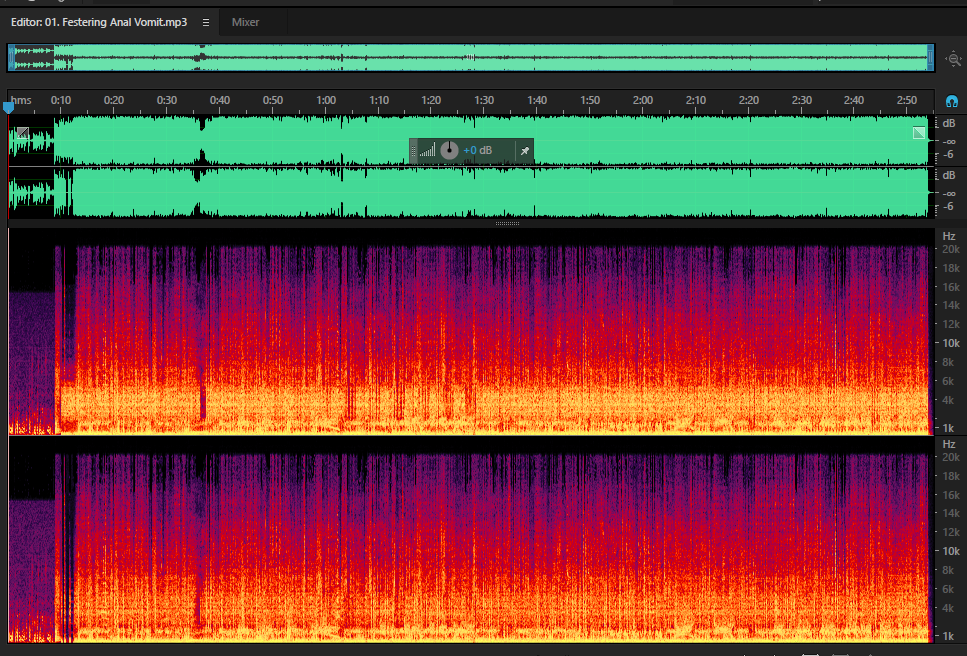
Task: Click the 0:10 mark on the time ruler
Action: point(60,100)
